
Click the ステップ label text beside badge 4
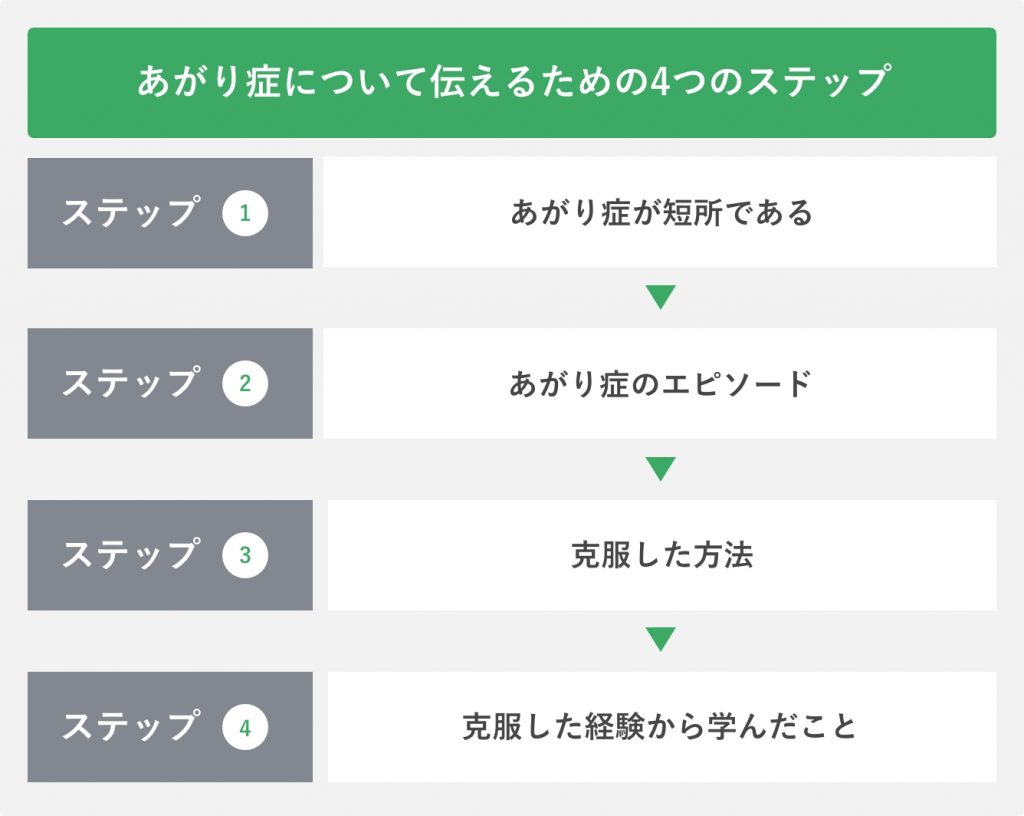[129, 727]
